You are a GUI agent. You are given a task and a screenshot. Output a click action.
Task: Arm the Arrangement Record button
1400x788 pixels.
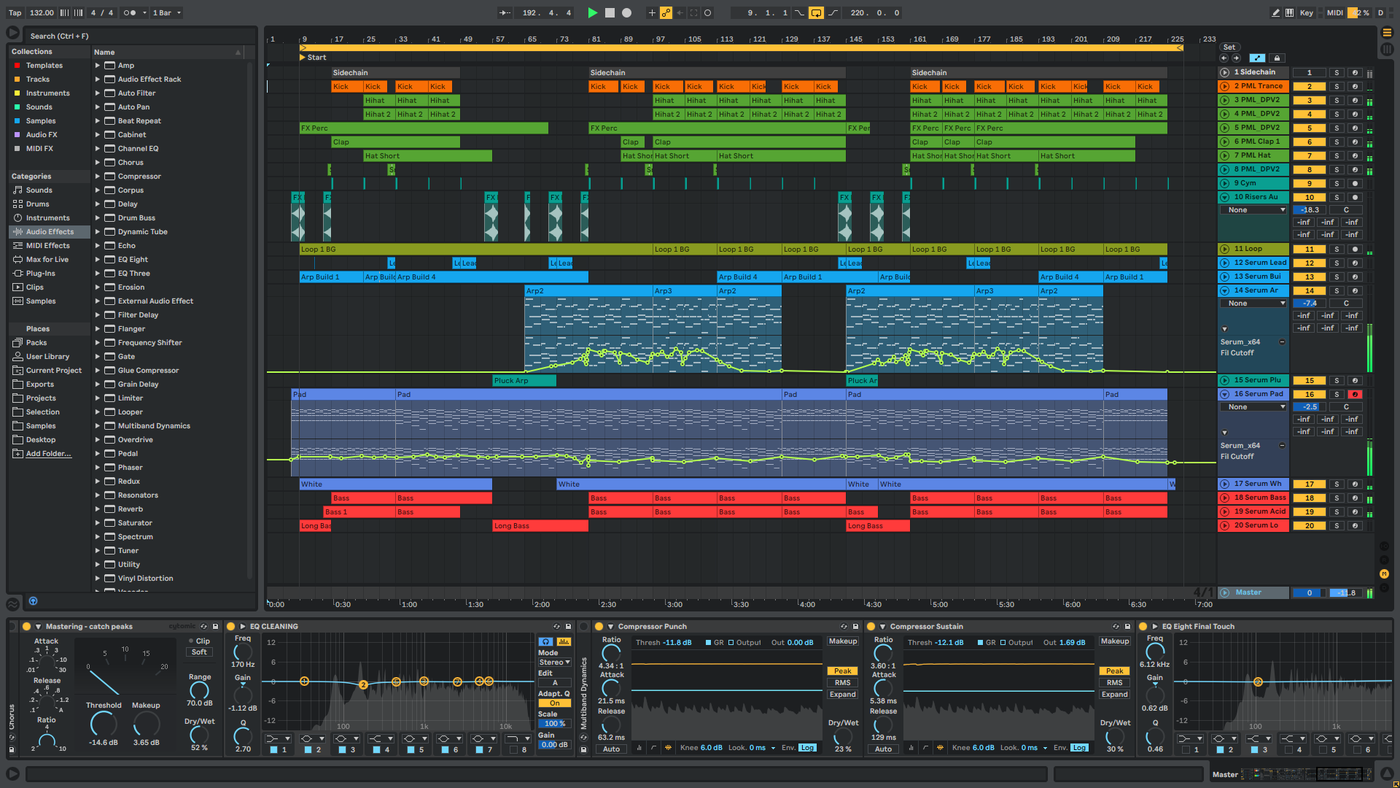(627, 13)
